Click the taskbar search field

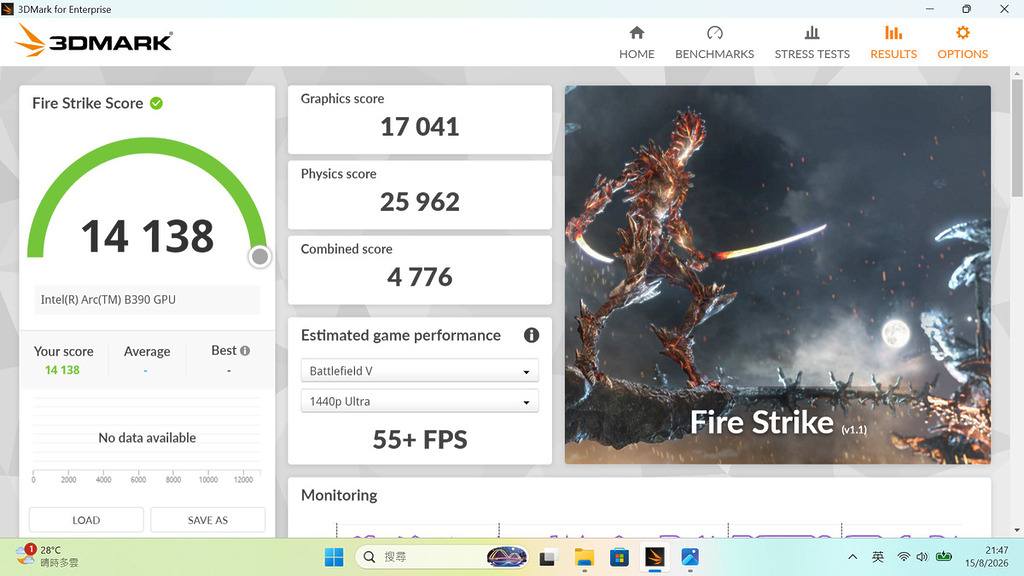tap(441, 557)
